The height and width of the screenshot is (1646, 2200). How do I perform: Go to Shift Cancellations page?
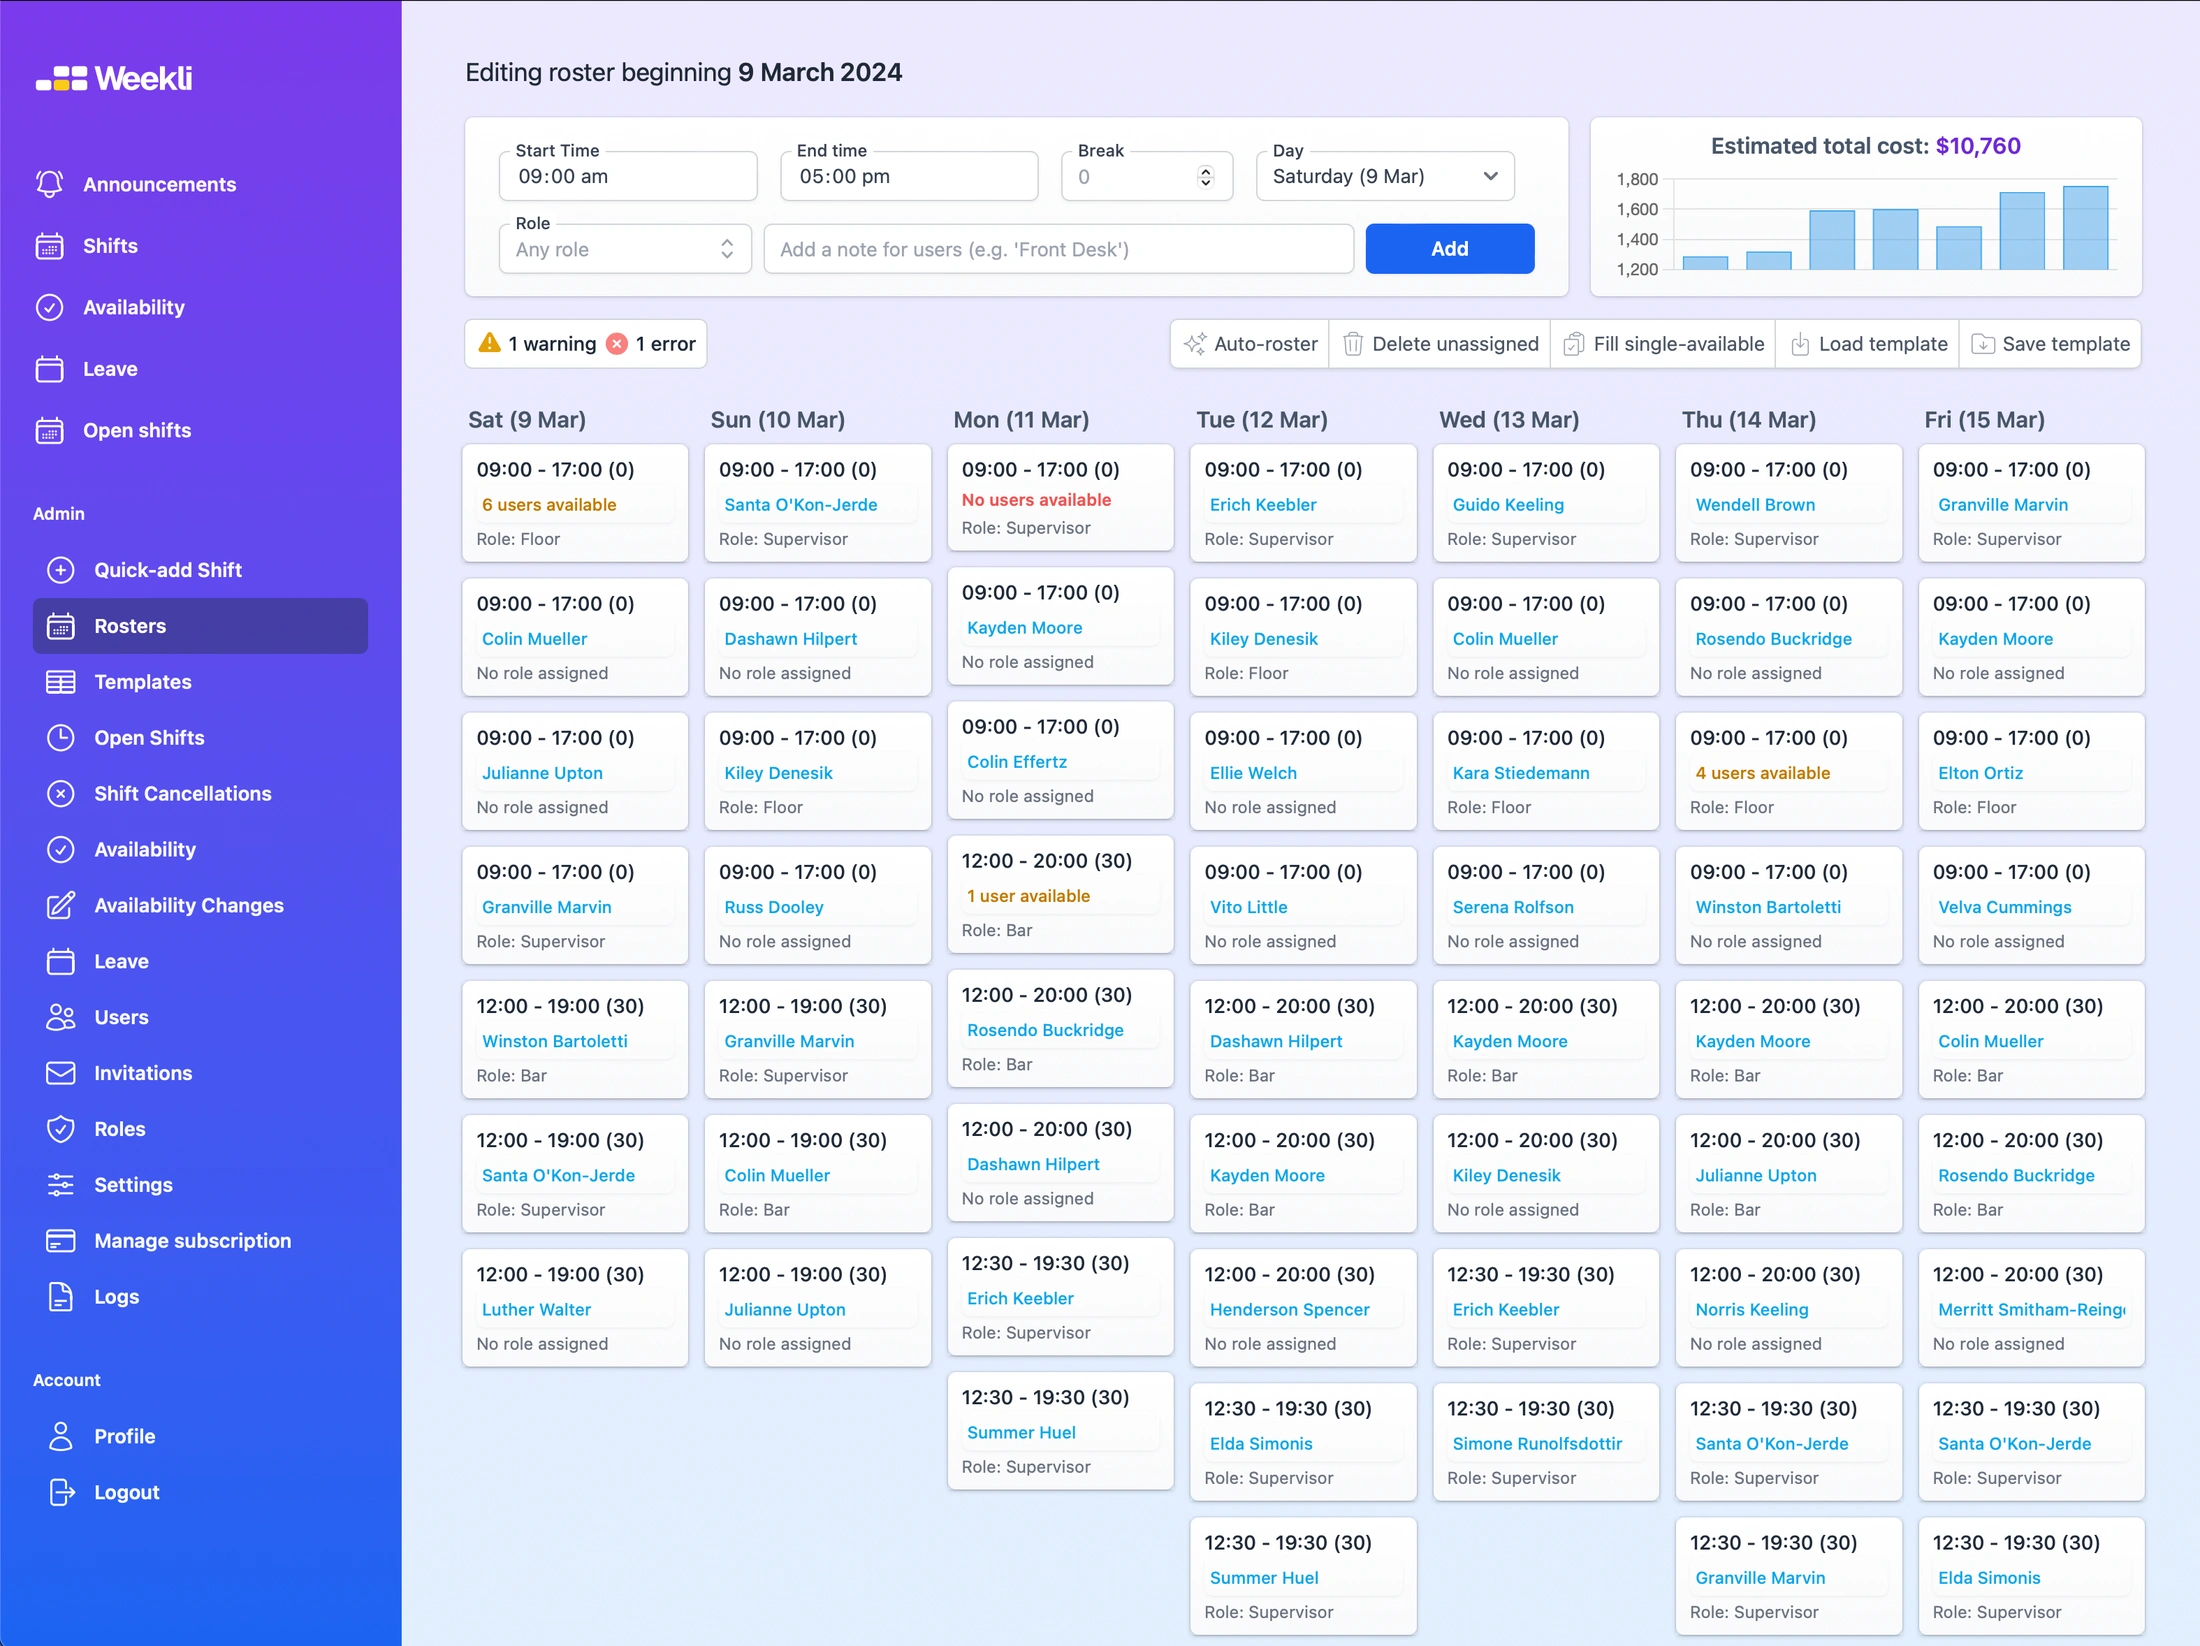(200, 794)
